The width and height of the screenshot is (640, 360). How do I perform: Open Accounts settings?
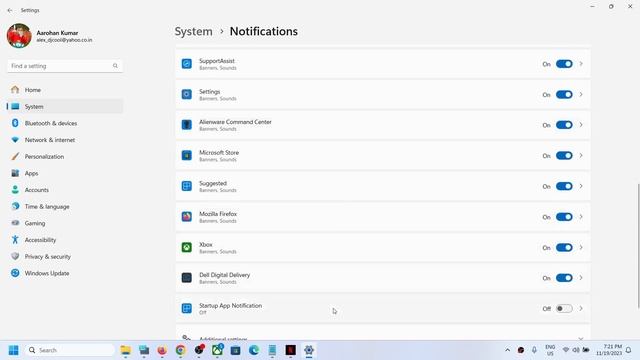pyautogui.click(x=65, y=190)
